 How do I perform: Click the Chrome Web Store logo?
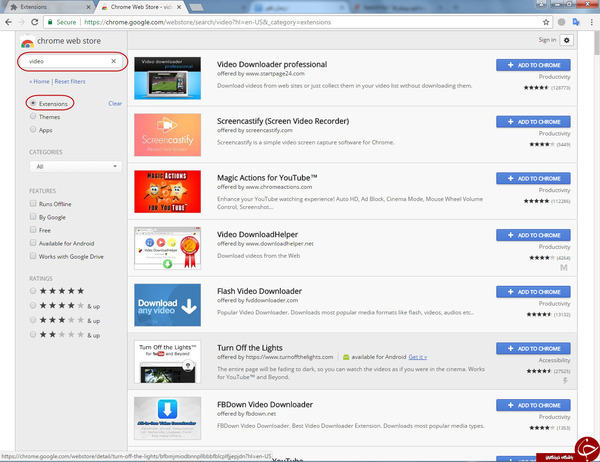[x=27, y=42]
